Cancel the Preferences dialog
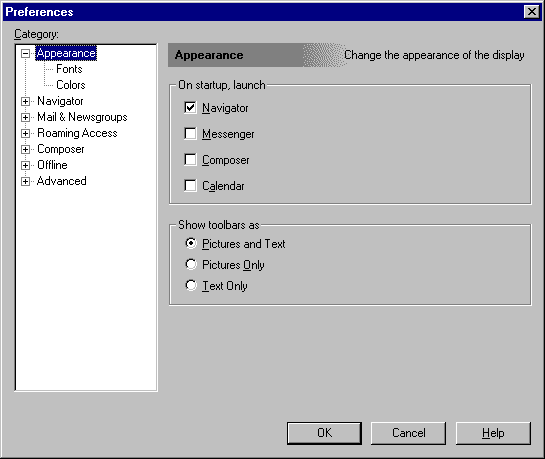545x459 pixels. click(408, 433)
